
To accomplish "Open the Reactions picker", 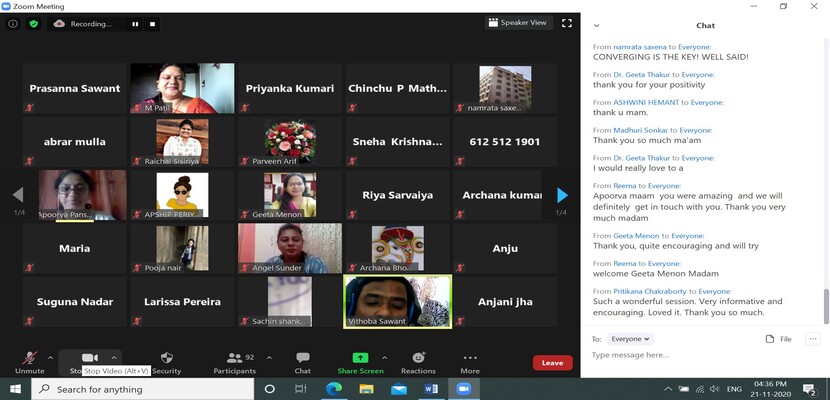I will click(418, 359).
